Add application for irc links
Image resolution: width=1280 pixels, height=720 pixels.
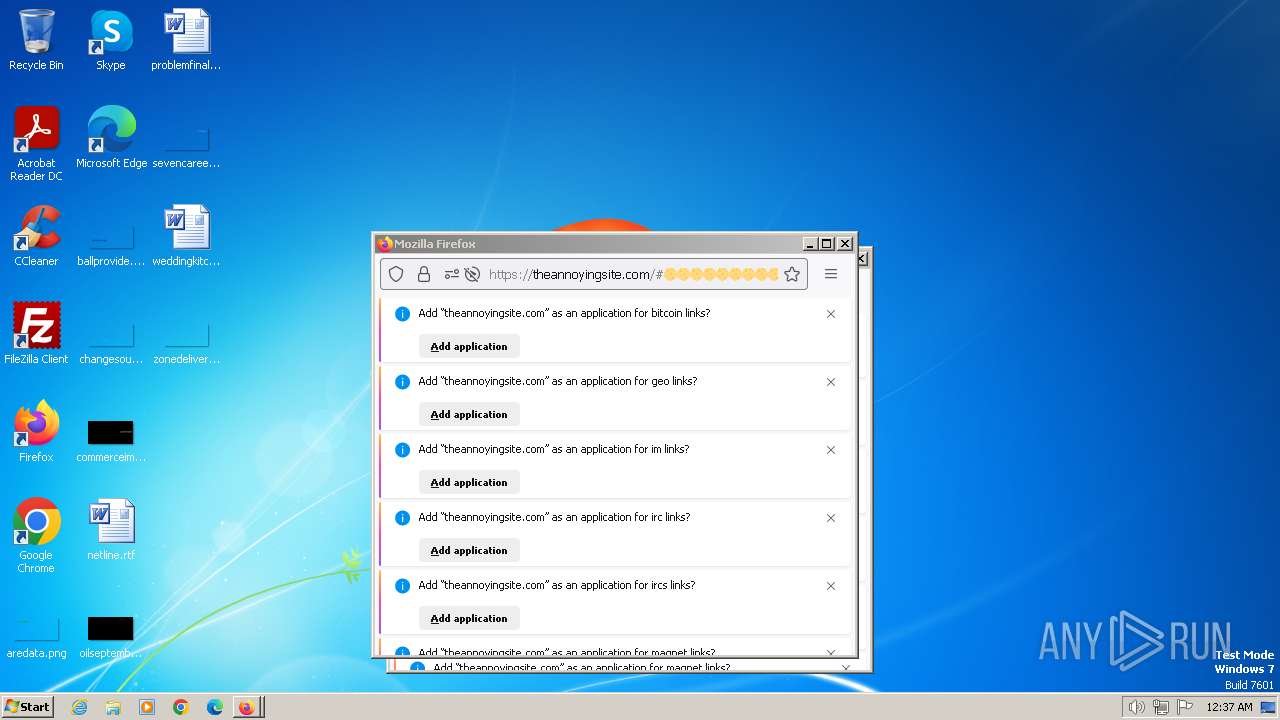pyautogui.click(x=469, y=550)
